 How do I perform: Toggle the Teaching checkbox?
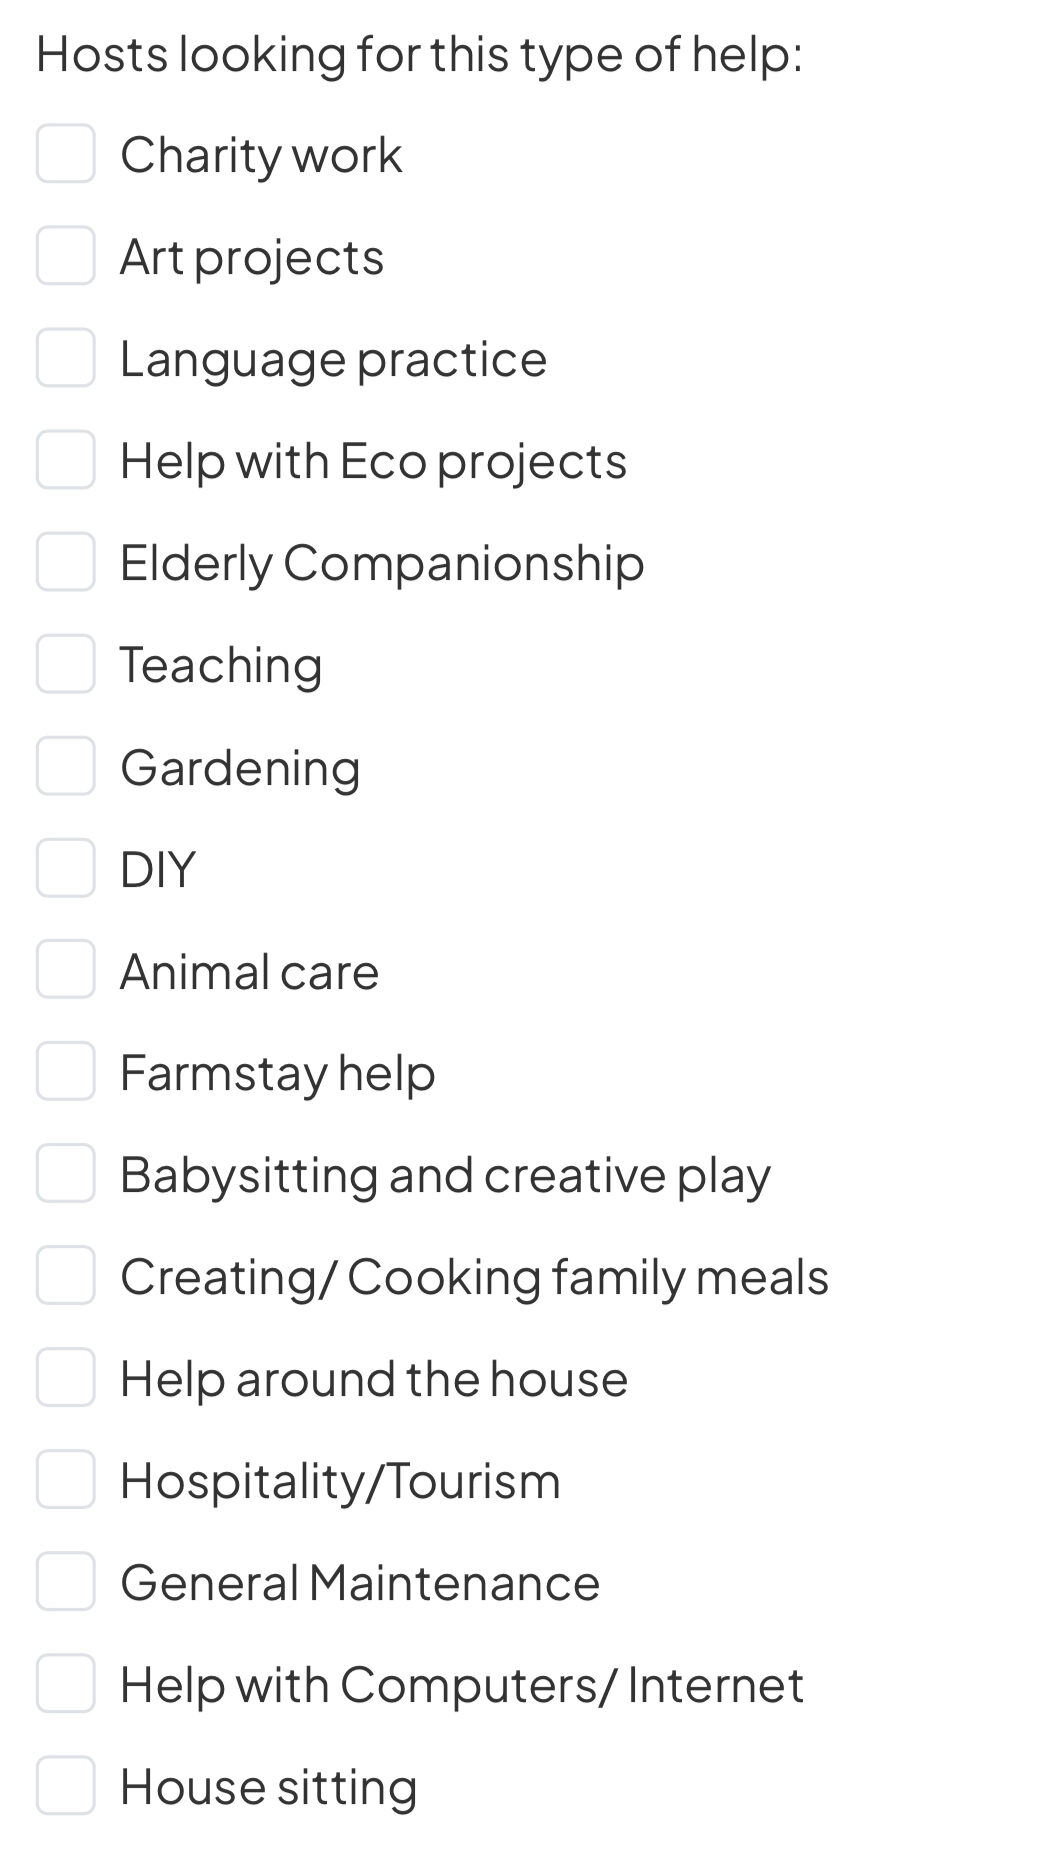[66, 664]
